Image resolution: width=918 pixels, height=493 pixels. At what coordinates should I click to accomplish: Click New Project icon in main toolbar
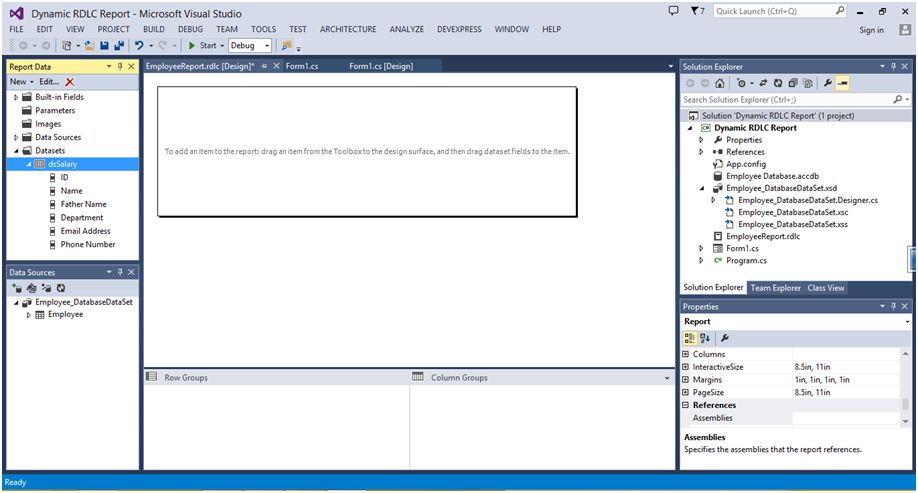67,46
